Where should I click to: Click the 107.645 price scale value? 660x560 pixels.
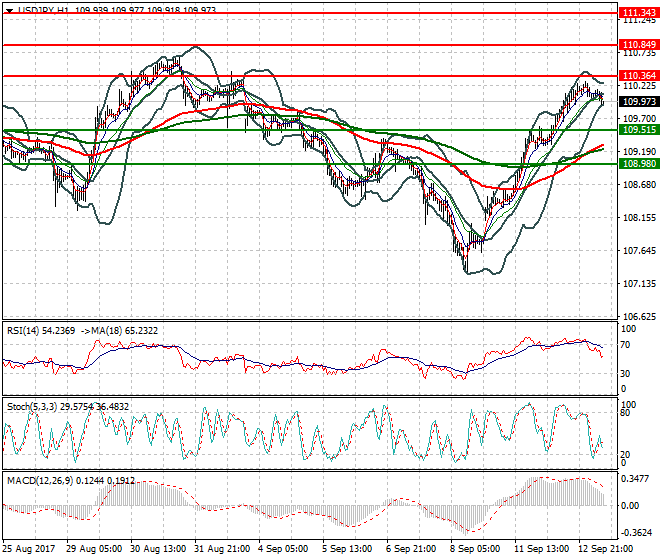tap(639, 251)
